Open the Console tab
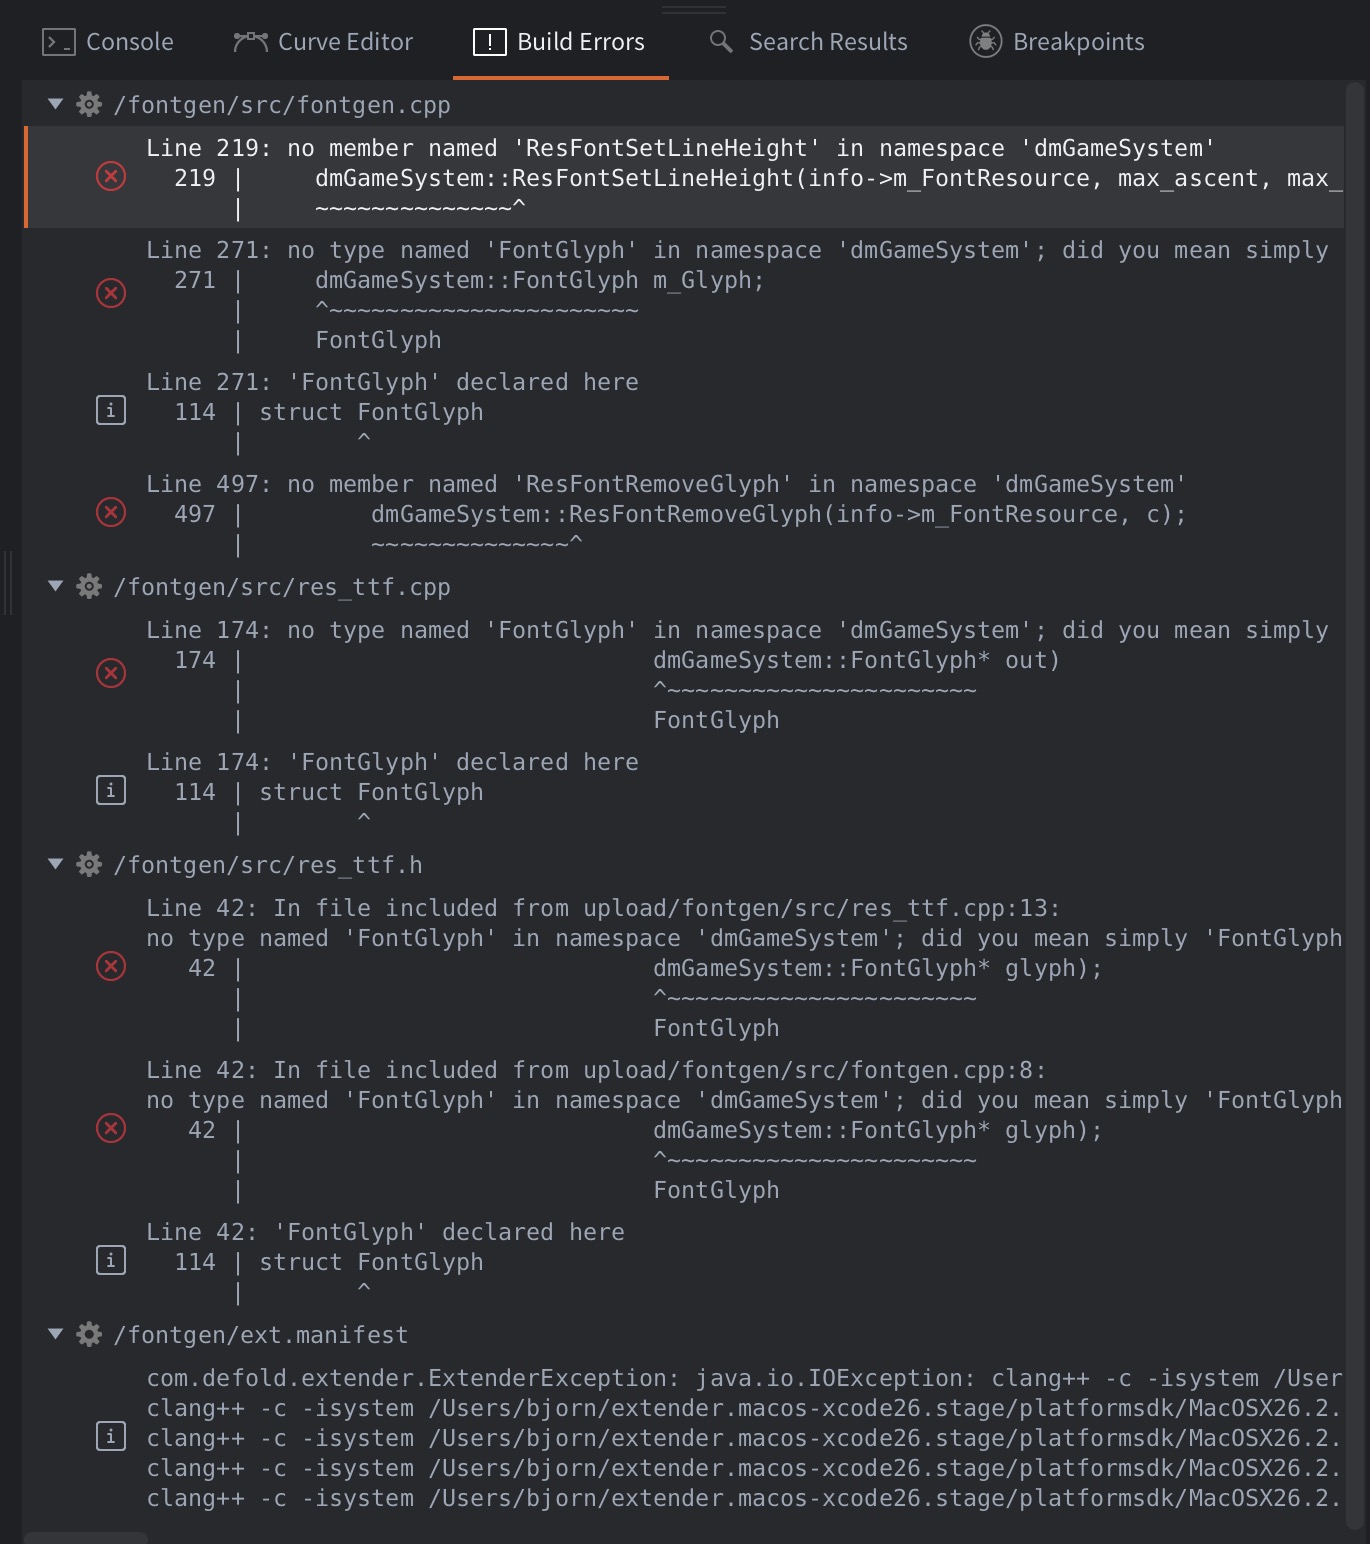 pyautogui.click(x=109, y=42)
